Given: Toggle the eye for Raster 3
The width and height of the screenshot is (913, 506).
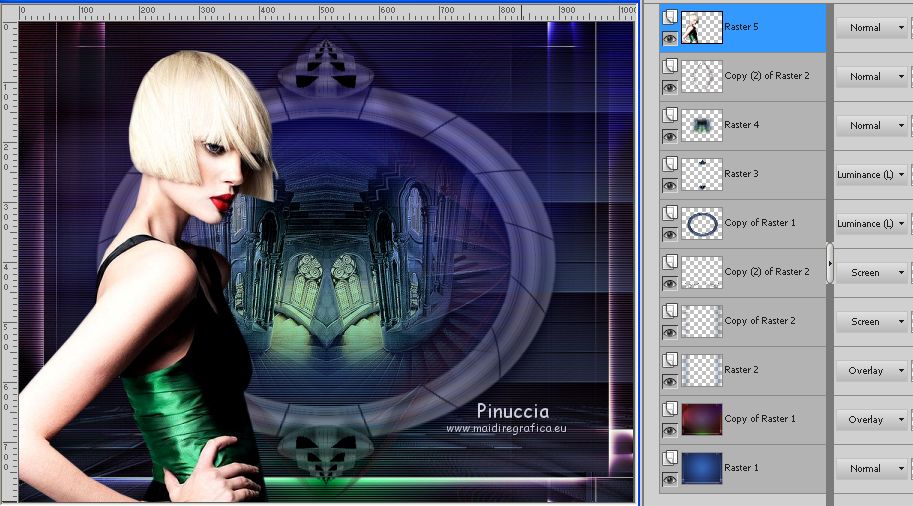Looking at the screenshot, I should coord(670,185).
